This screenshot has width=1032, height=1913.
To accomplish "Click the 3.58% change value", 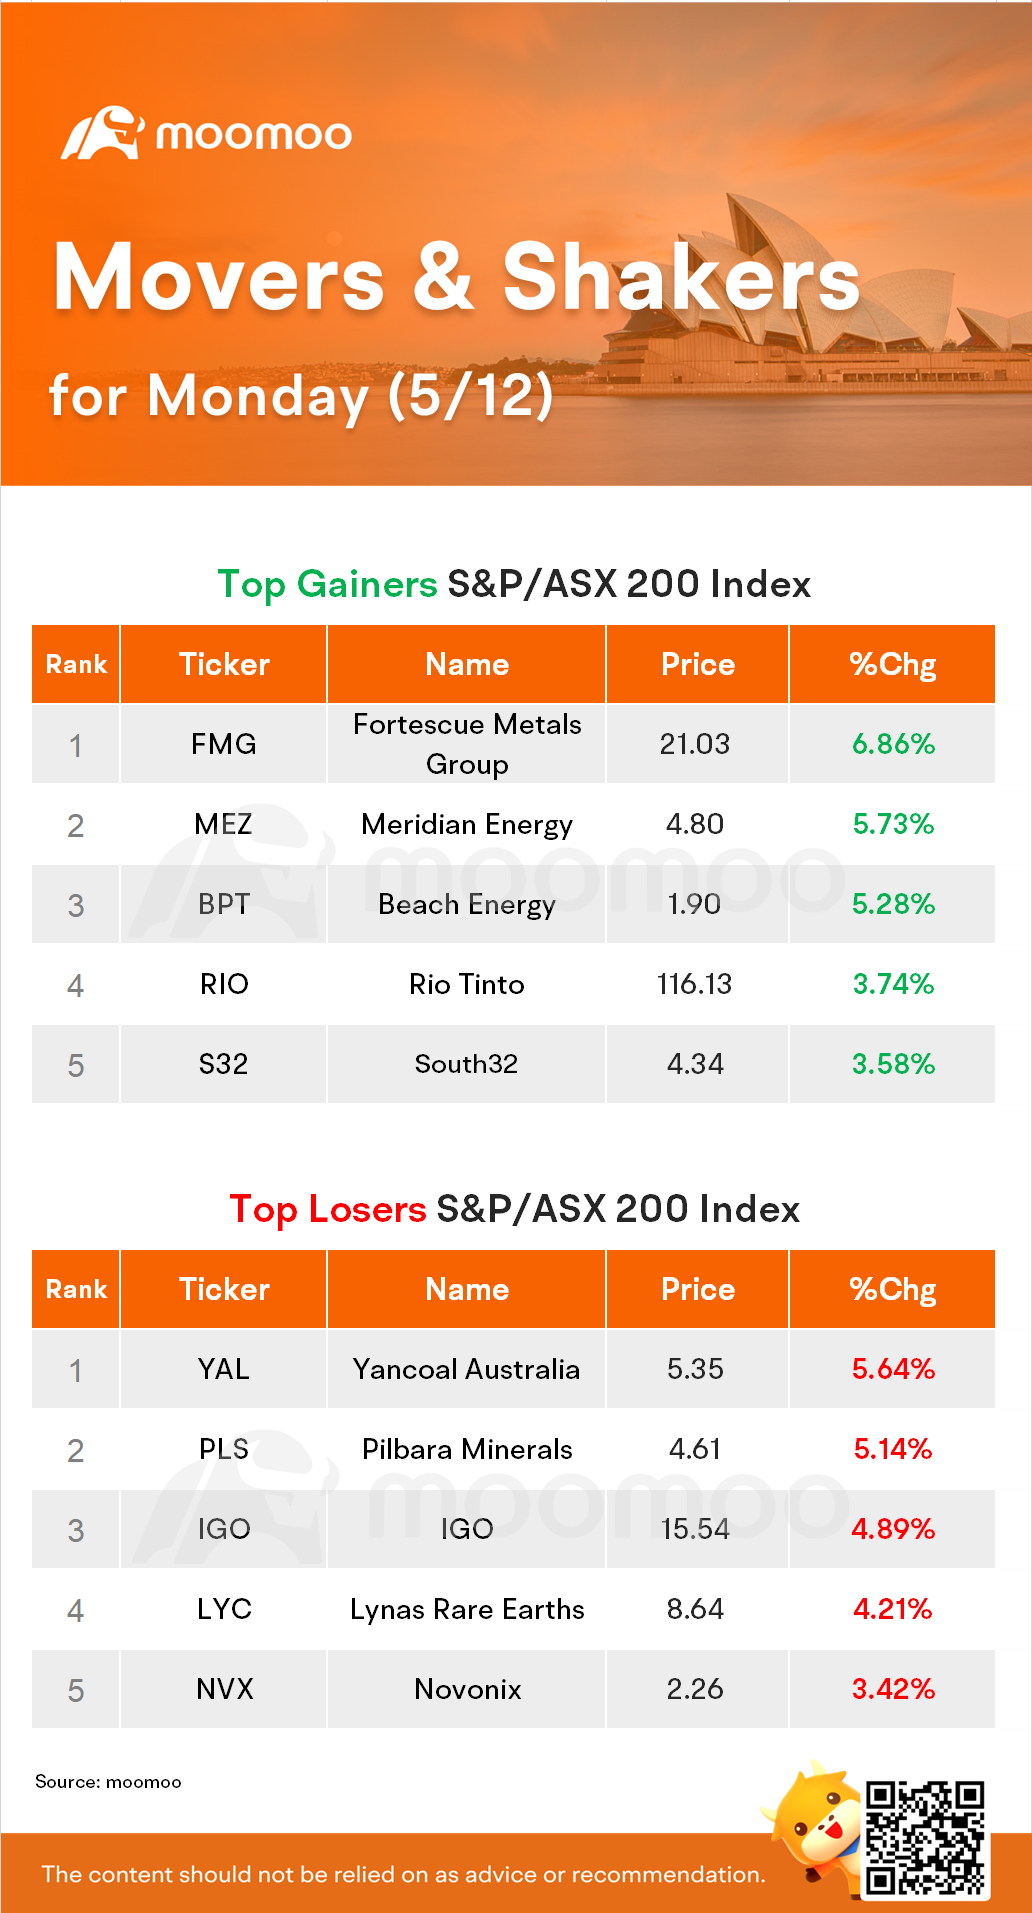I will (893, 1064).
